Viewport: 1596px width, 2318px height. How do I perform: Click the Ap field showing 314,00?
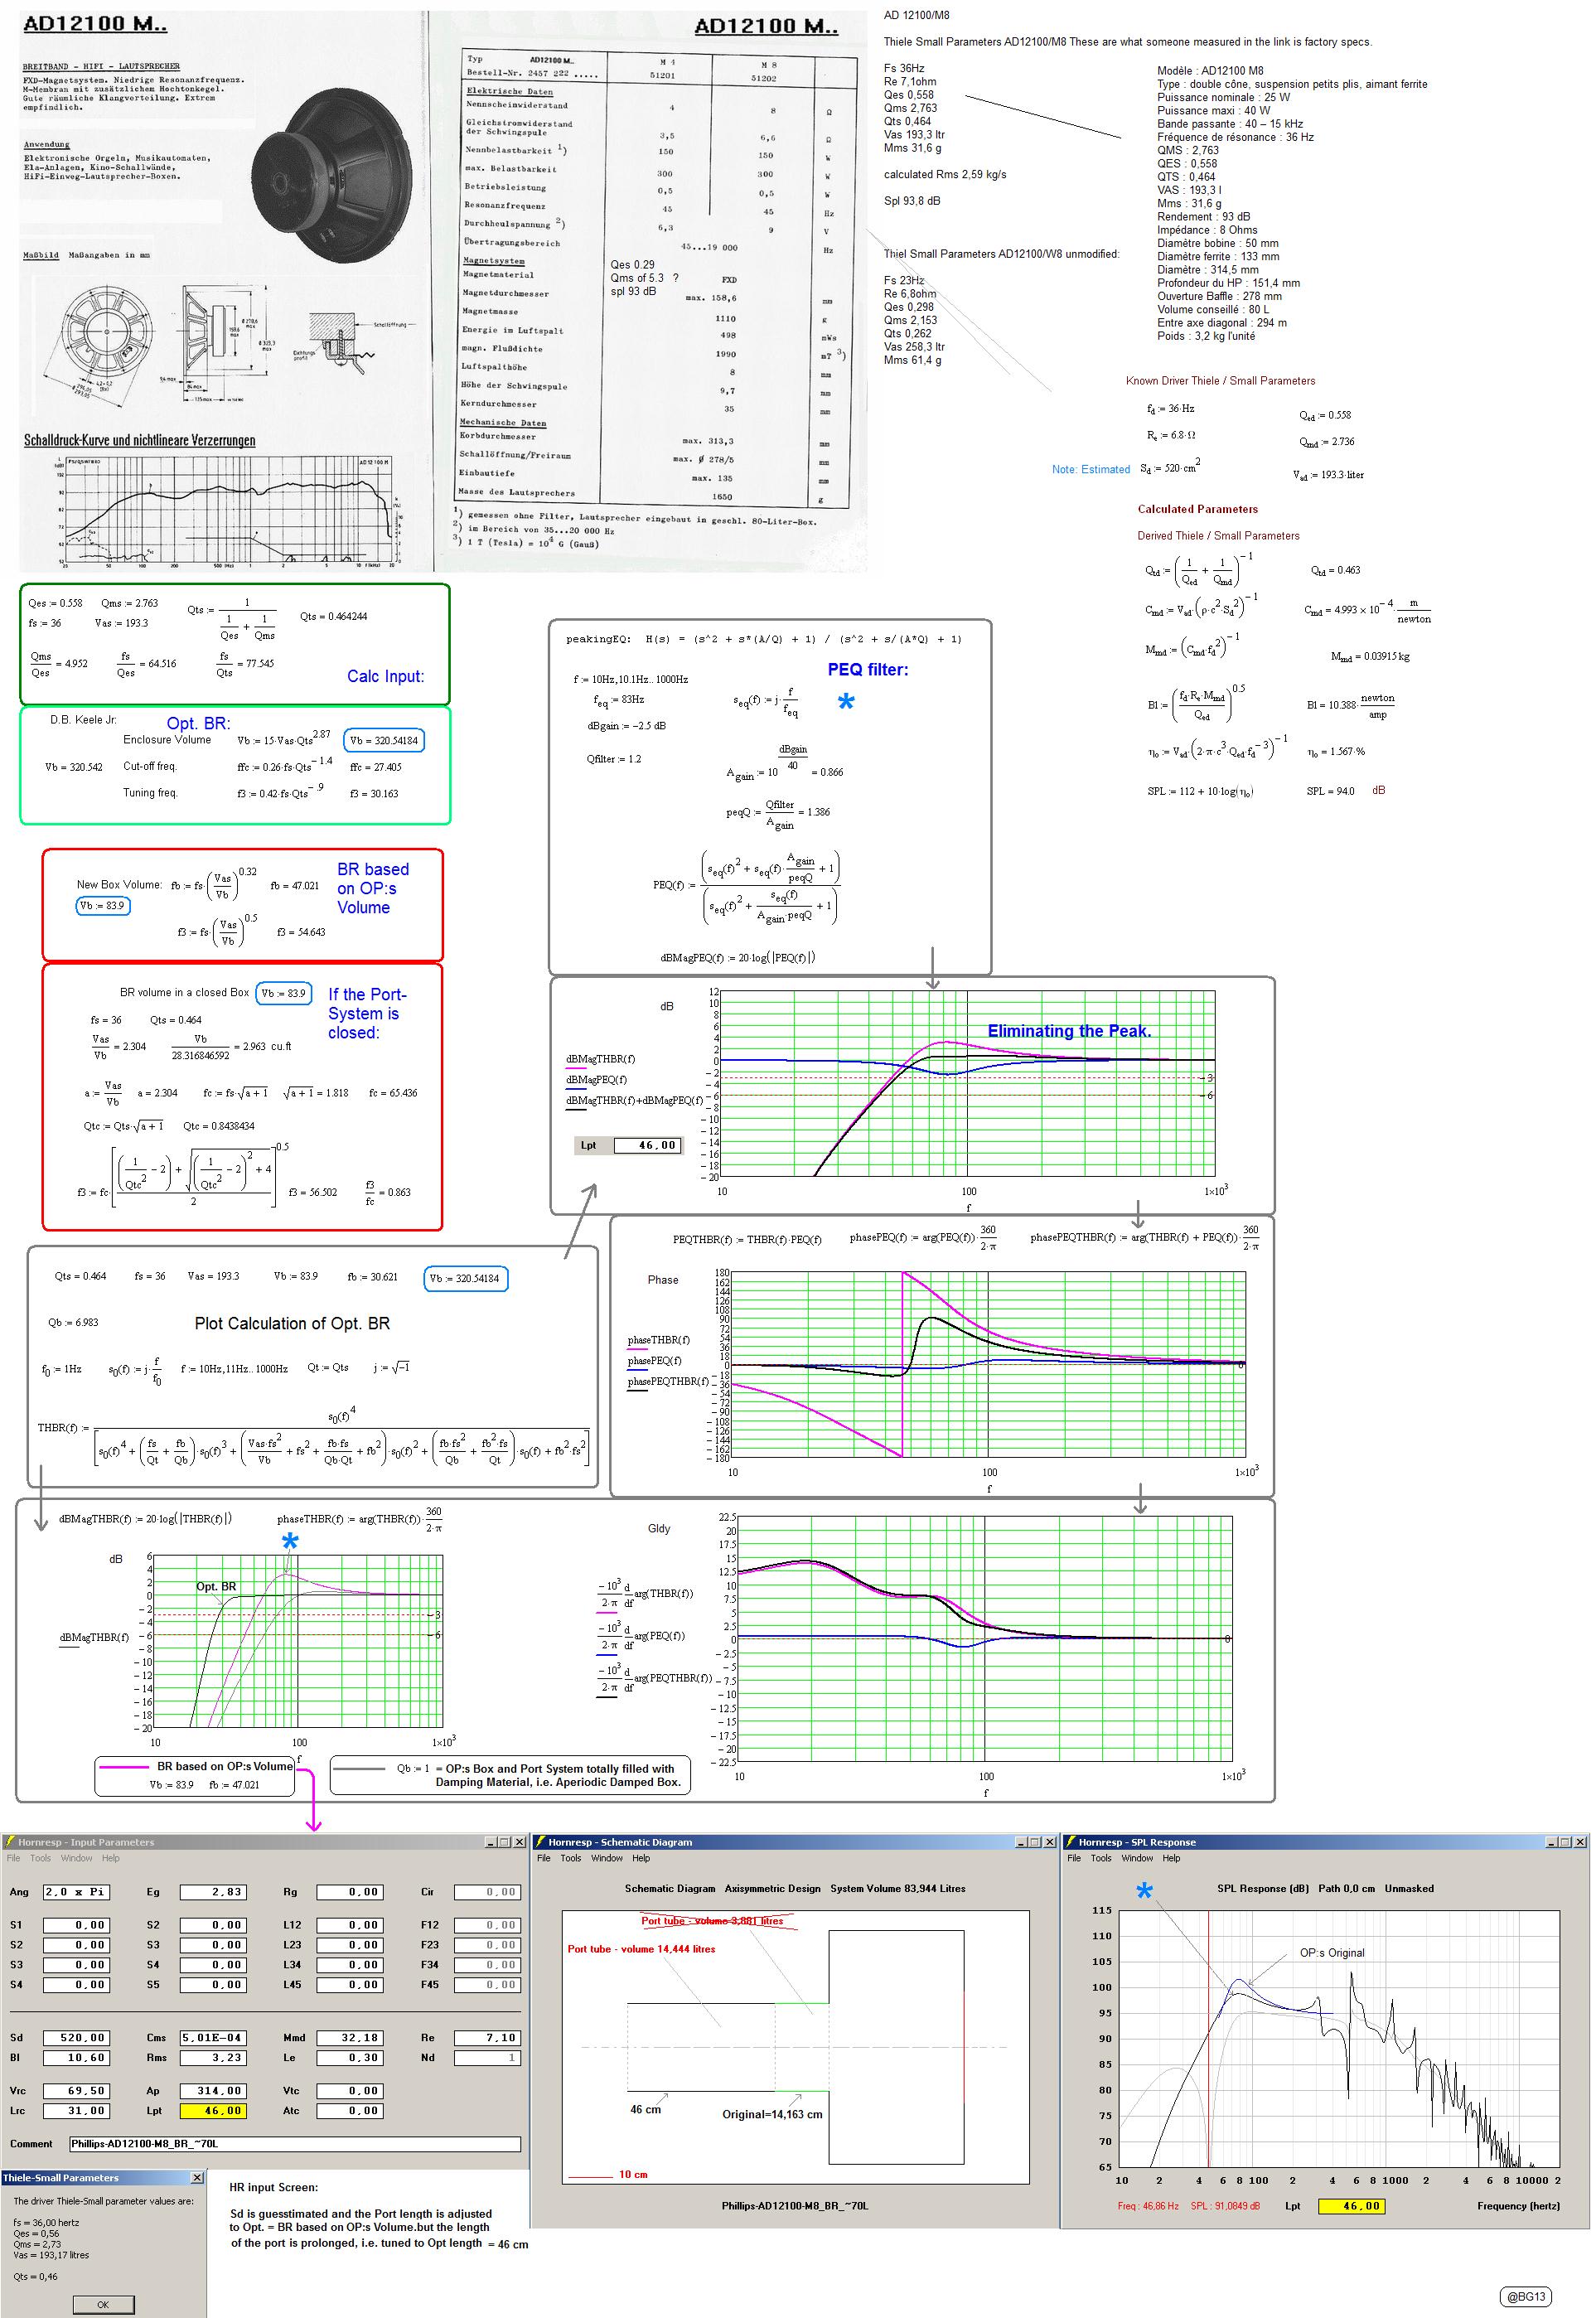click(212, 2091)
